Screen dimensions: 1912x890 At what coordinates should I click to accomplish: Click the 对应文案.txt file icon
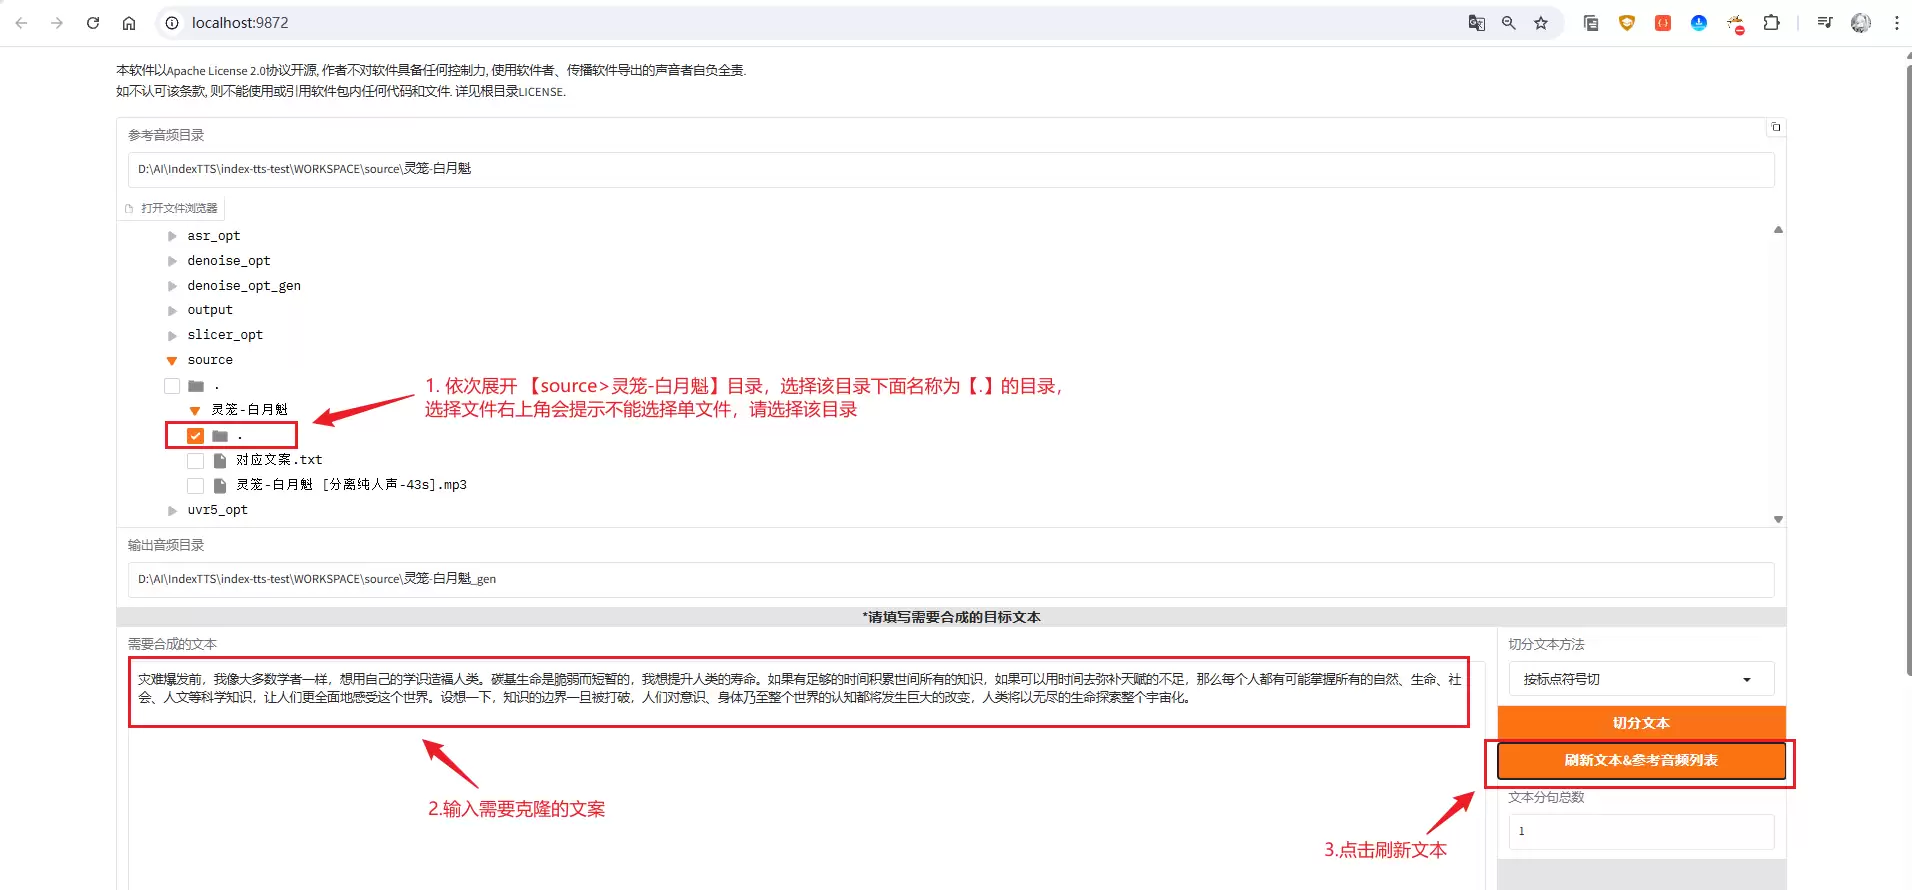point(220,461)
